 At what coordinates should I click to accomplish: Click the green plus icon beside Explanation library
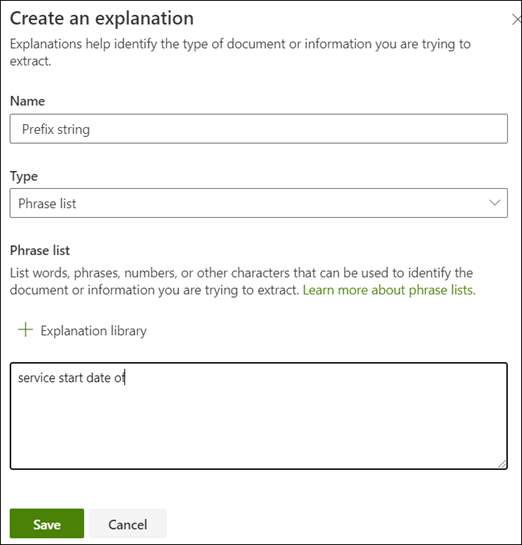[25, 330]
